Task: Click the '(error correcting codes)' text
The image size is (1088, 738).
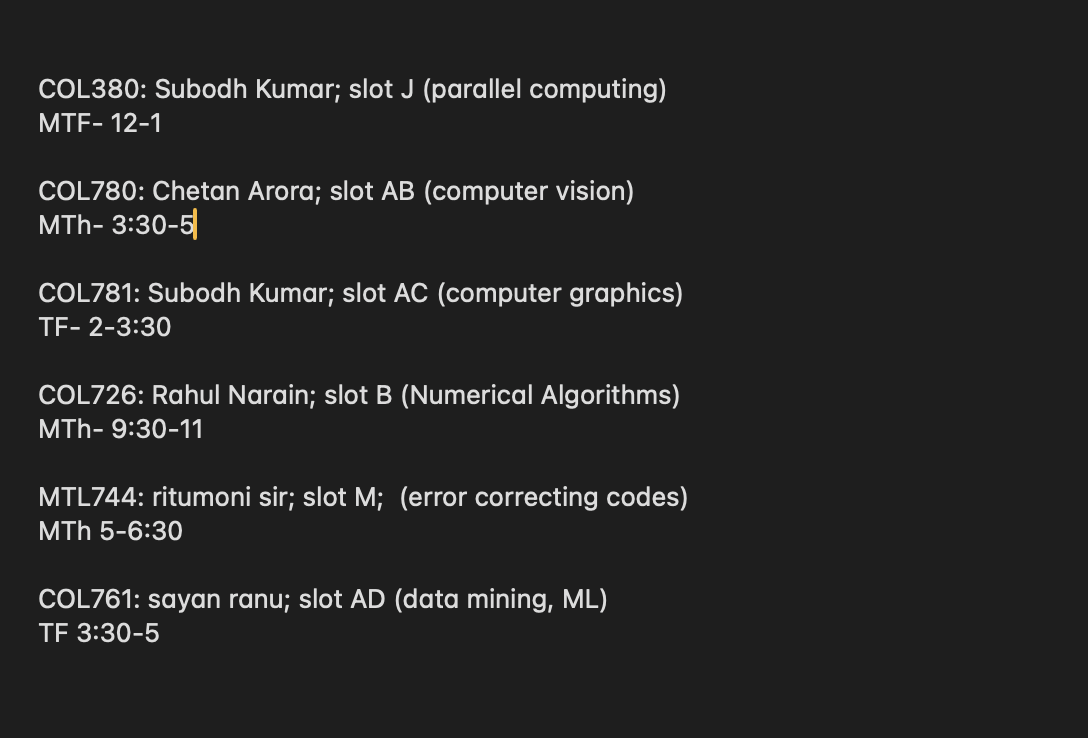Action: 543,498
